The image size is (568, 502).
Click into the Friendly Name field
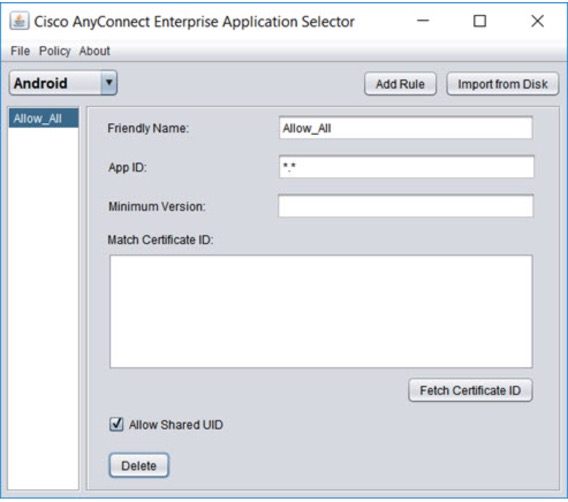pyautogui.click(x=405, y=128)
